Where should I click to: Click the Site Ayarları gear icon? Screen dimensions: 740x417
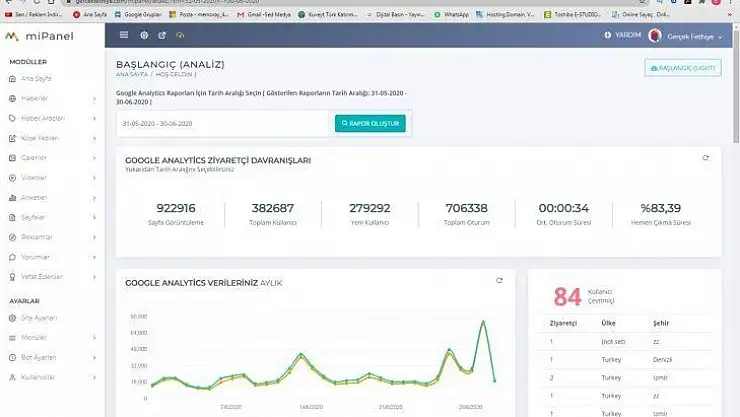pos(12,318)
